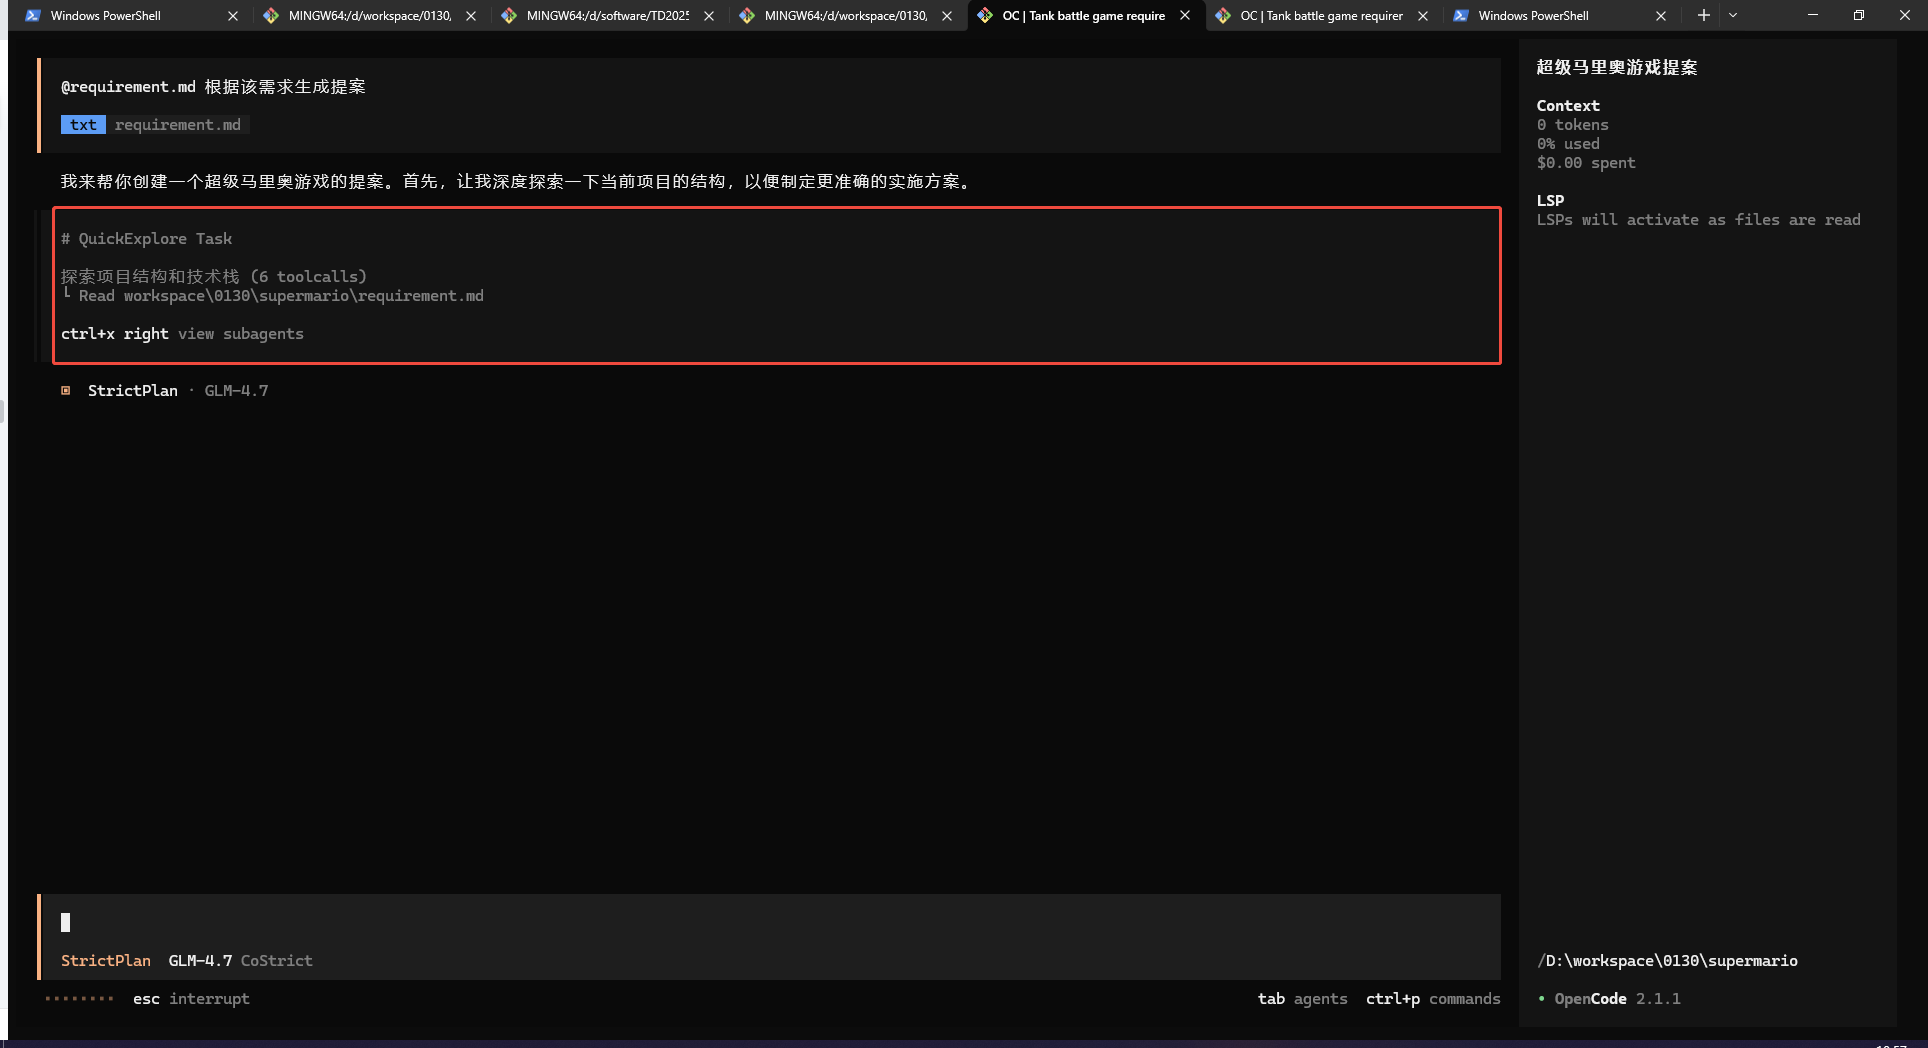Click the txt file type badge
The image size is (1928, 1048).
pos(83,125)
